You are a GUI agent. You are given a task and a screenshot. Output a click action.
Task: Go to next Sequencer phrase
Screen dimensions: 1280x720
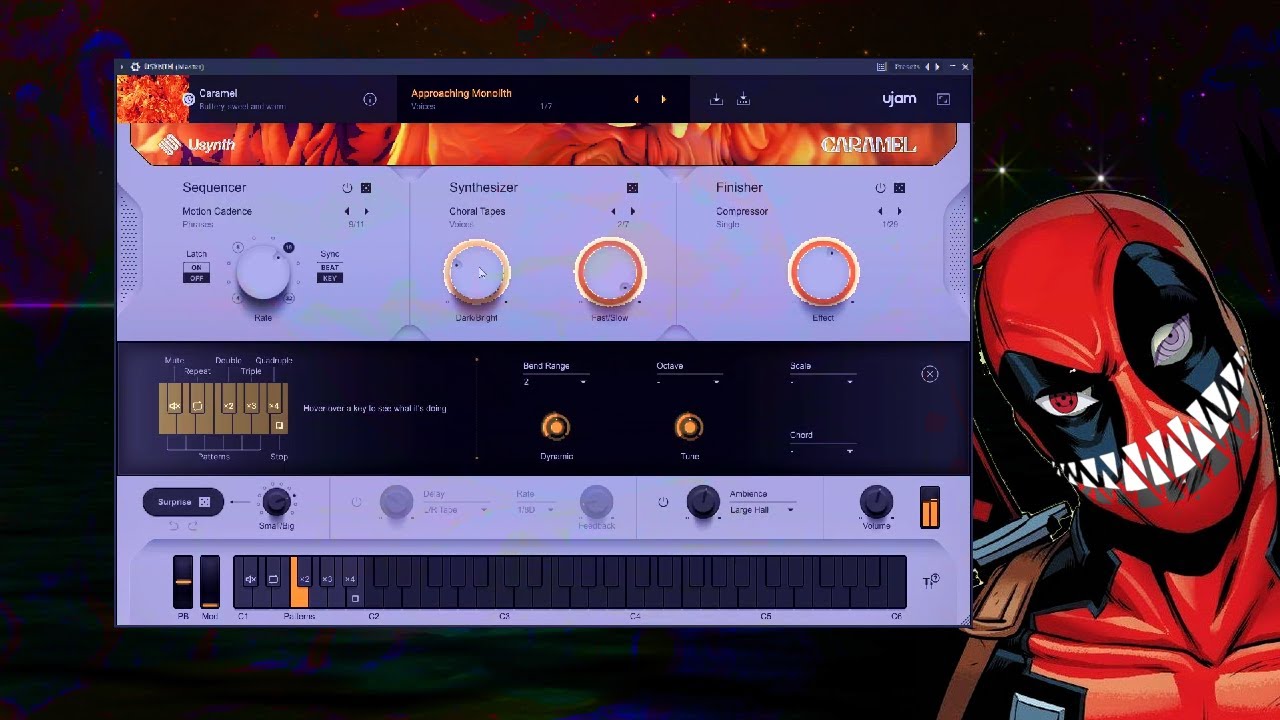366,211
